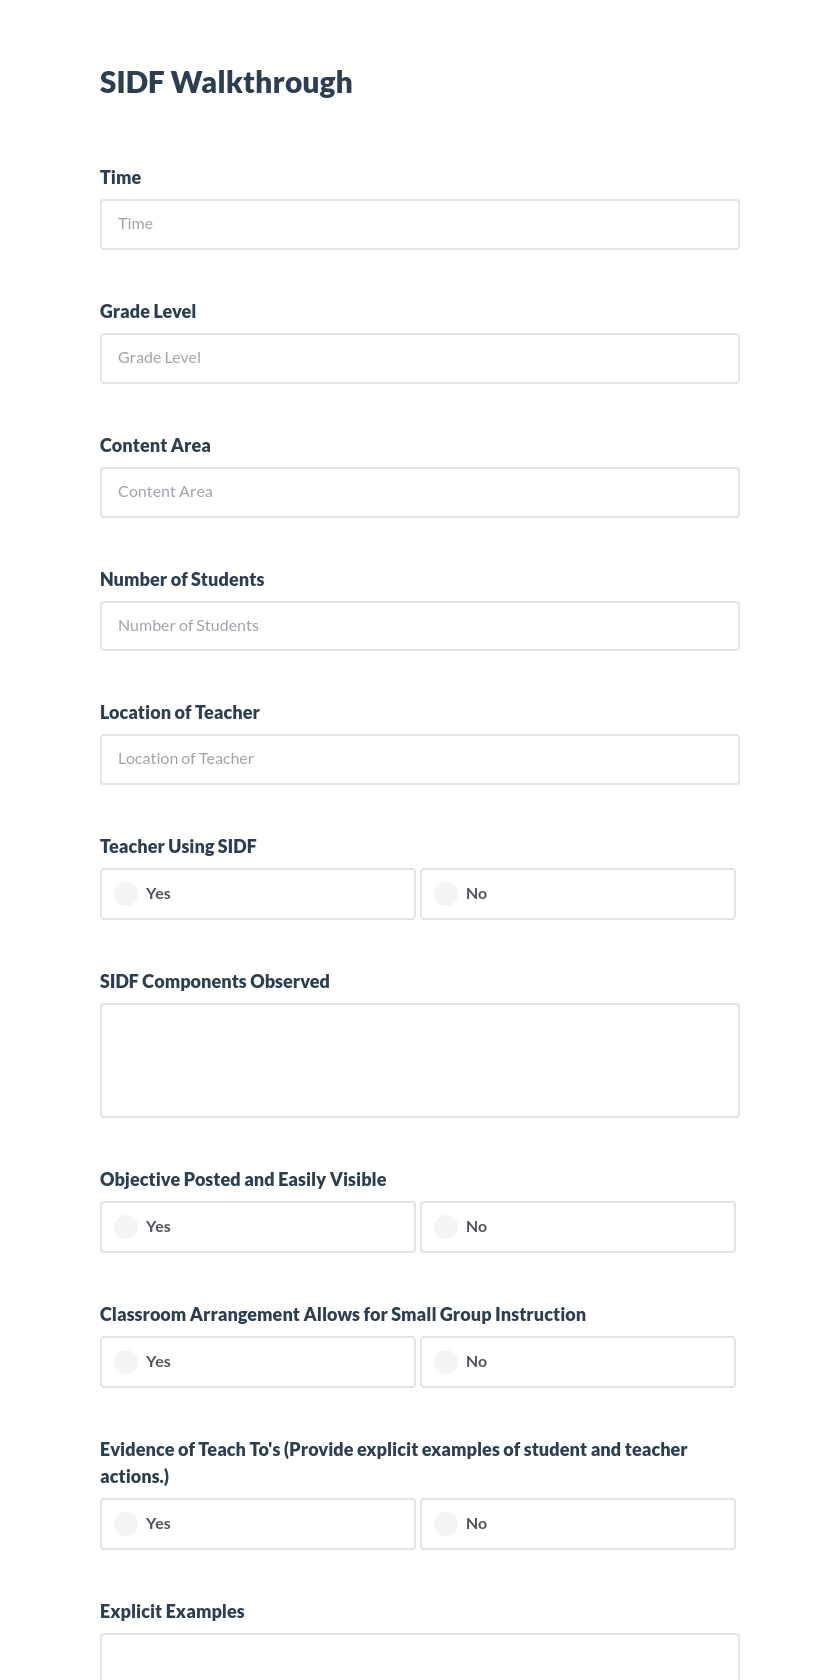Click the Grade Level input field

[x=420, y=358]
